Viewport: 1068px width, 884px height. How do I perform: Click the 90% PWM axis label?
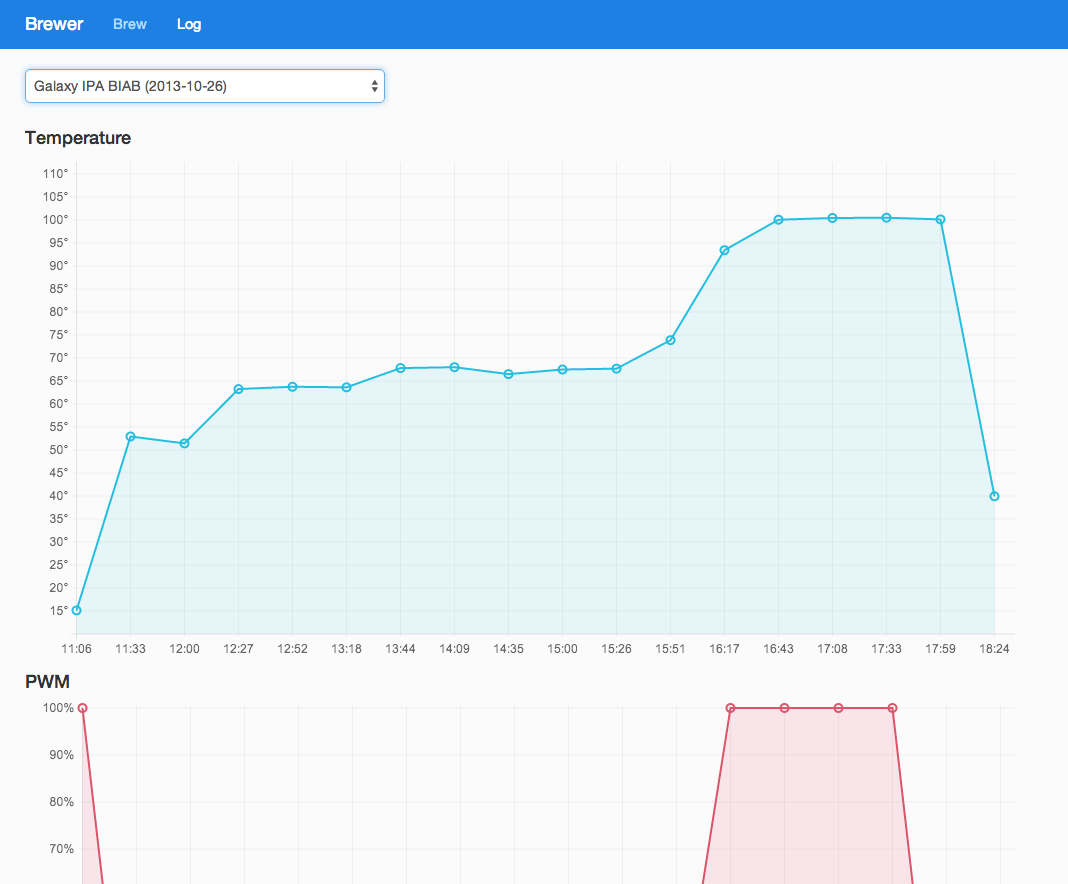(61, 755)
